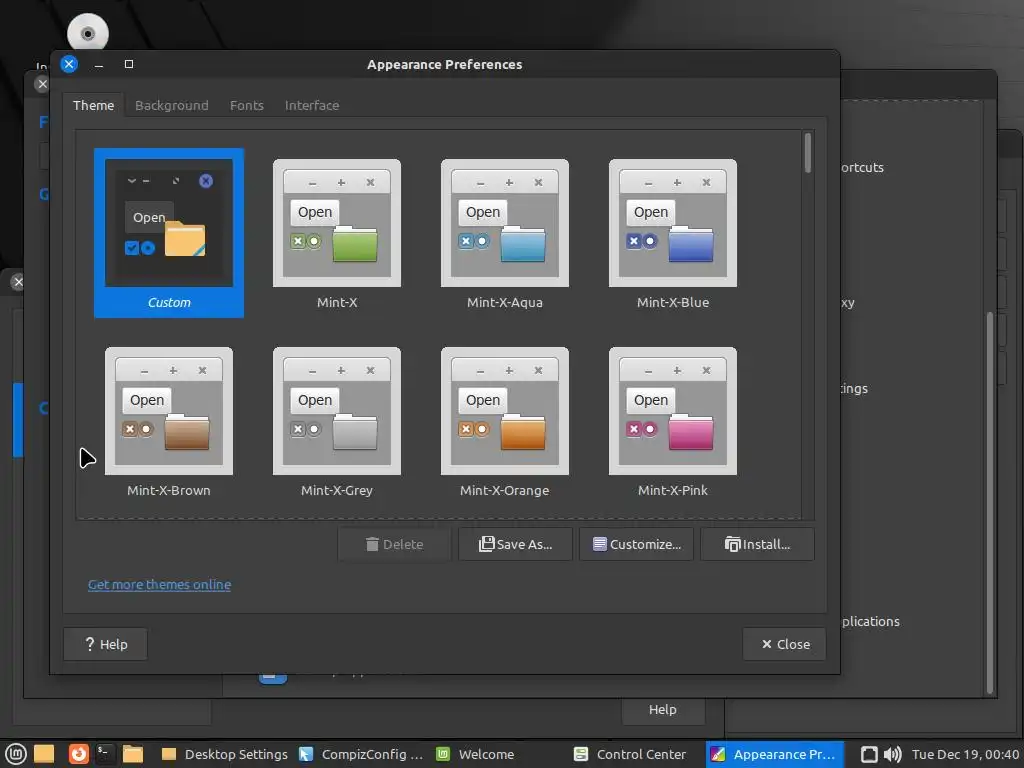Maximize the Appearance Preferences window
Viewport: 1024px width, 768px height.
pyautogui.click(x=129, y=64)
